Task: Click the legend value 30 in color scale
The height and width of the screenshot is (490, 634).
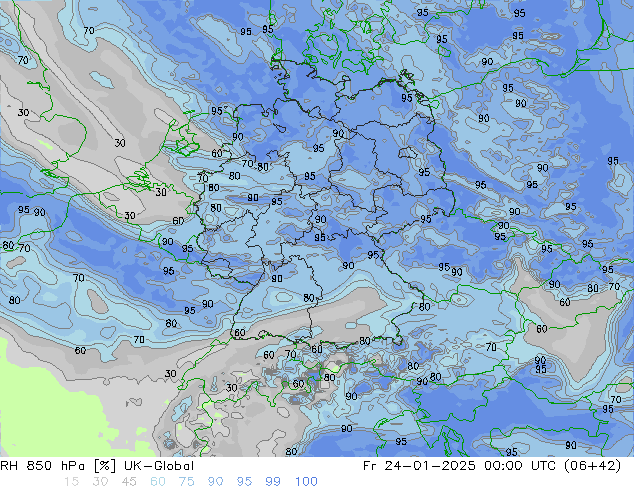Action: tap(100, 482)
